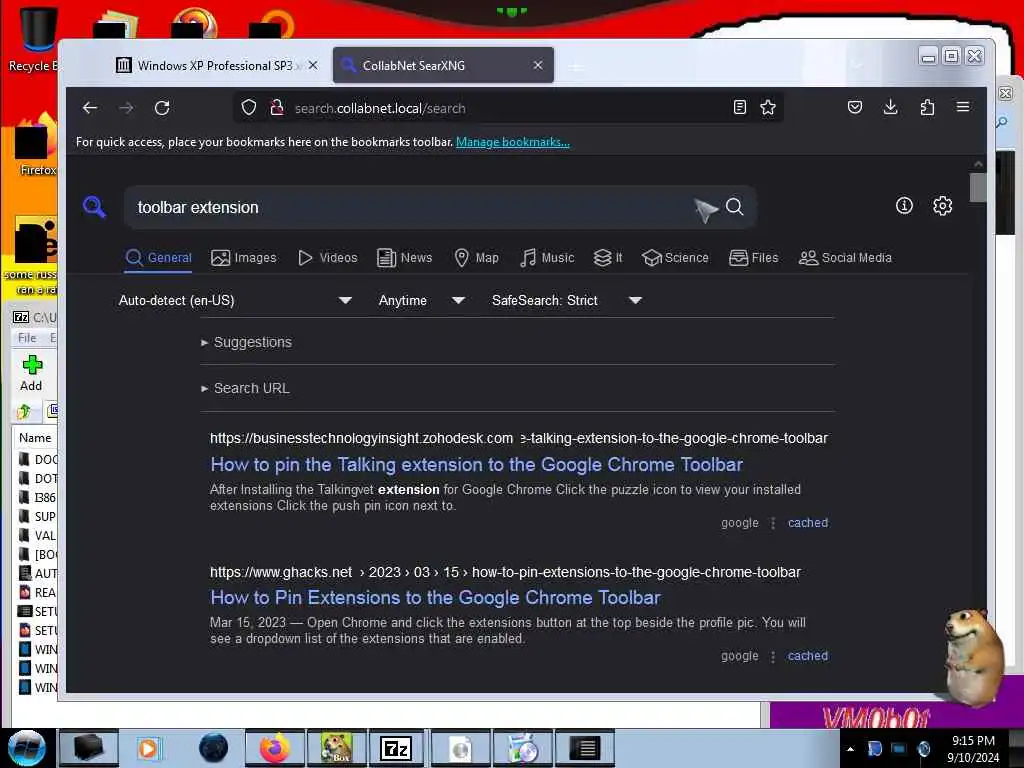
Task: Expand the Suggestions section
Action: coord(247,342)
